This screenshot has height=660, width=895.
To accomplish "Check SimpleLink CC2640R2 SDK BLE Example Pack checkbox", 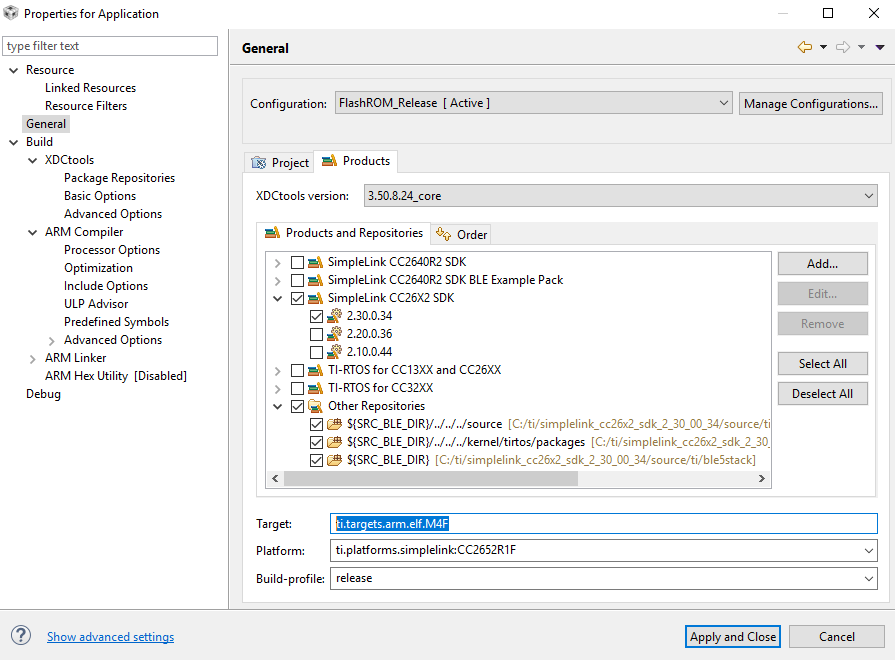I will pyautogui.click(x=297, y=280).
